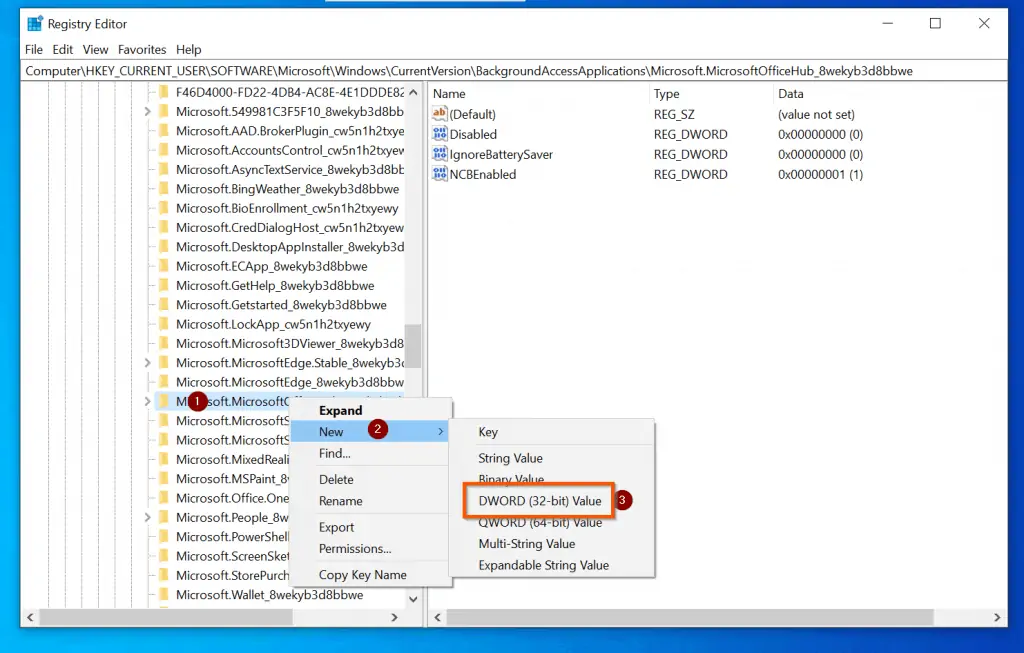This screenshot has width=1024, height=653.
Task: Select Microsoft.Wallet key in tree
Action: 269,595
